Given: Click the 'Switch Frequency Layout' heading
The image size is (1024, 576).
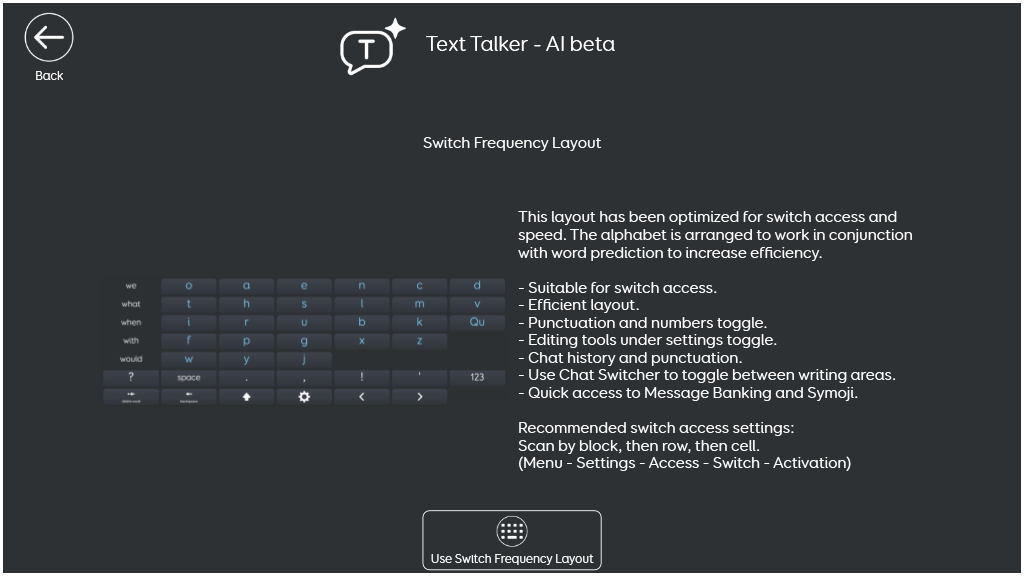Looking at the screenshot, I should click(x=512, y=143).
